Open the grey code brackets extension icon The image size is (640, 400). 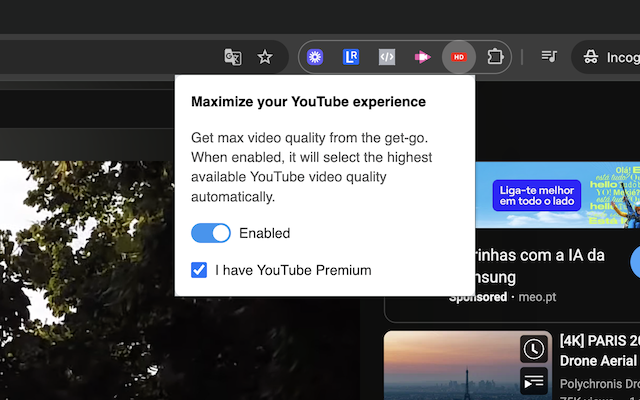tap(387, 57)
